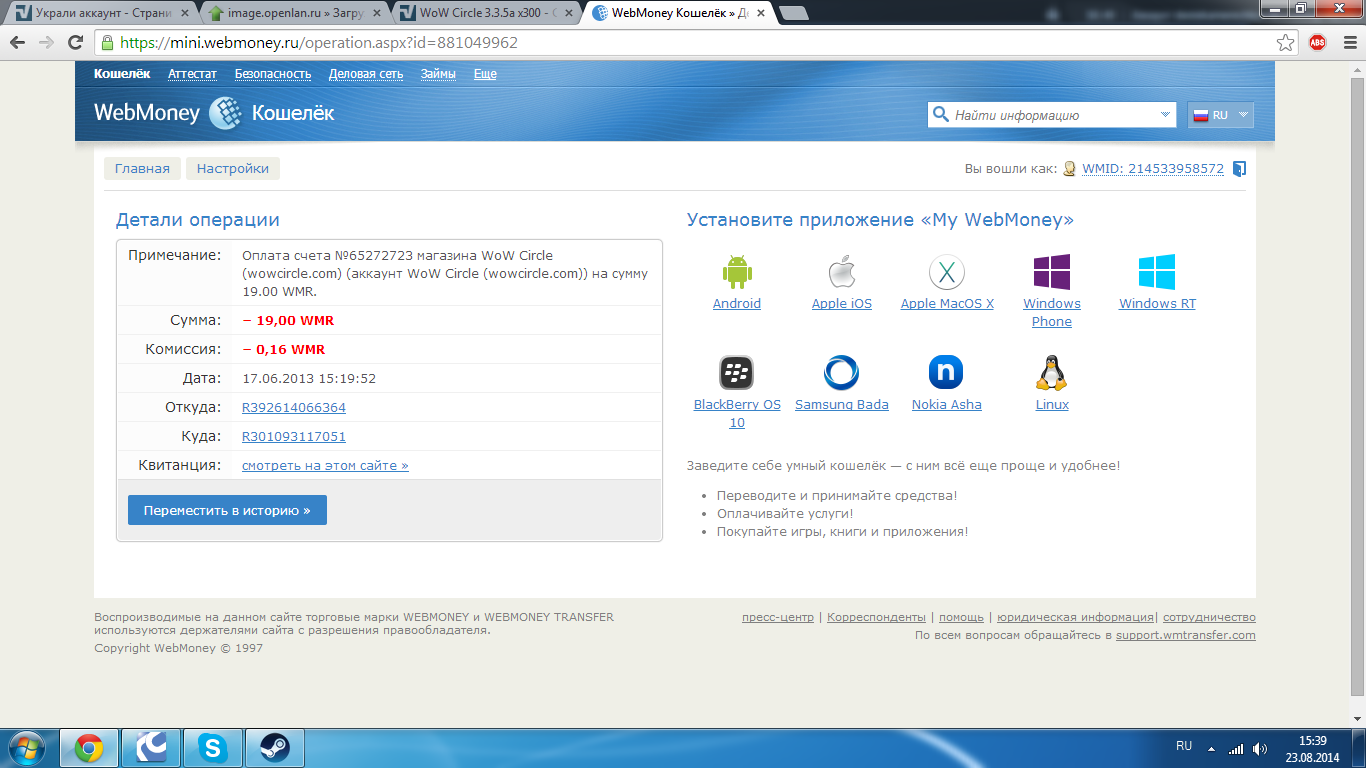
Task: Open the Adblock extension icon
Action: (x=1317, y=43)
